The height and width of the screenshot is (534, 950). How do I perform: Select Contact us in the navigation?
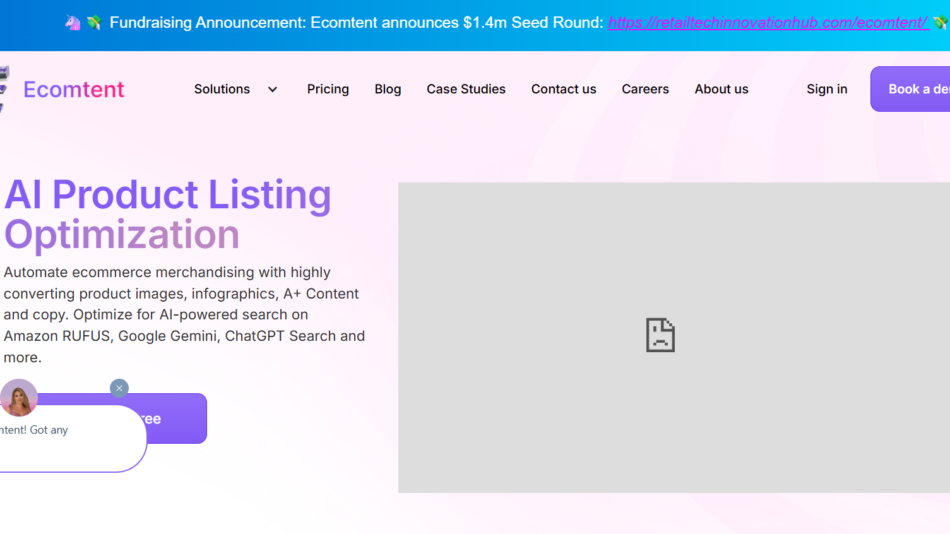(563, 89)
